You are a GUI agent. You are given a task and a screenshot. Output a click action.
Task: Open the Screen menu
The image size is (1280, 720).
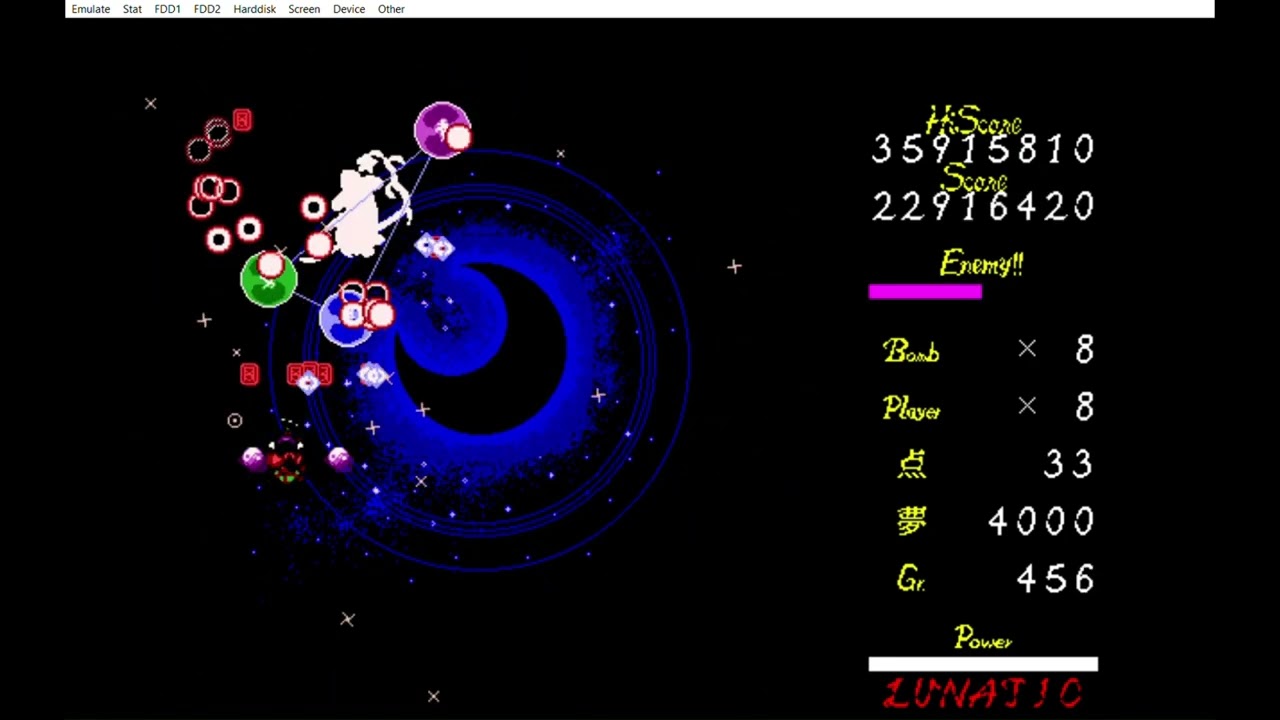coord(304,9)
